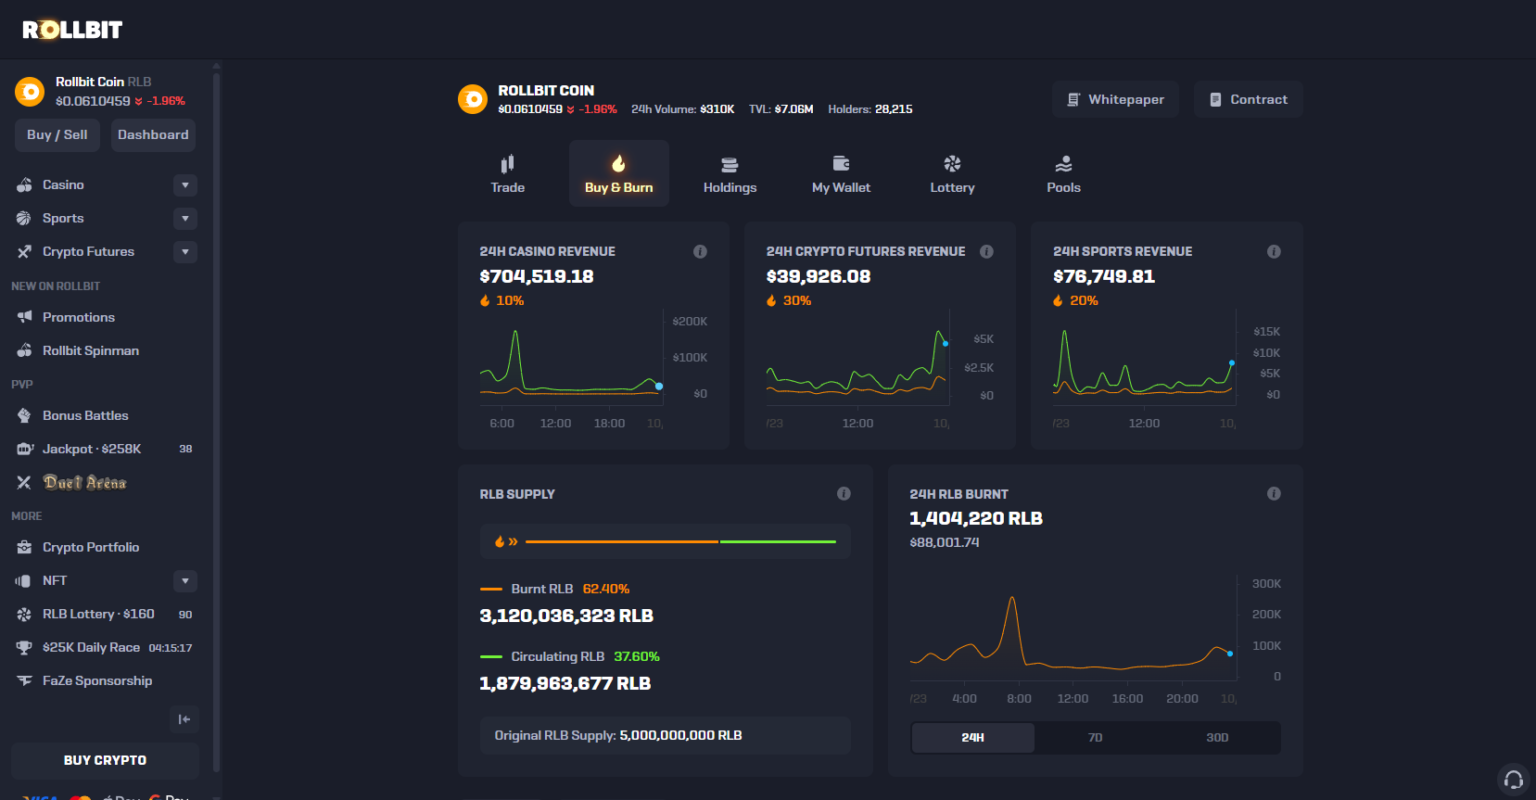This screenshot has height=800, width=1536.
Task: Open the Casino section in the sidebar
Action: point(62,184)
